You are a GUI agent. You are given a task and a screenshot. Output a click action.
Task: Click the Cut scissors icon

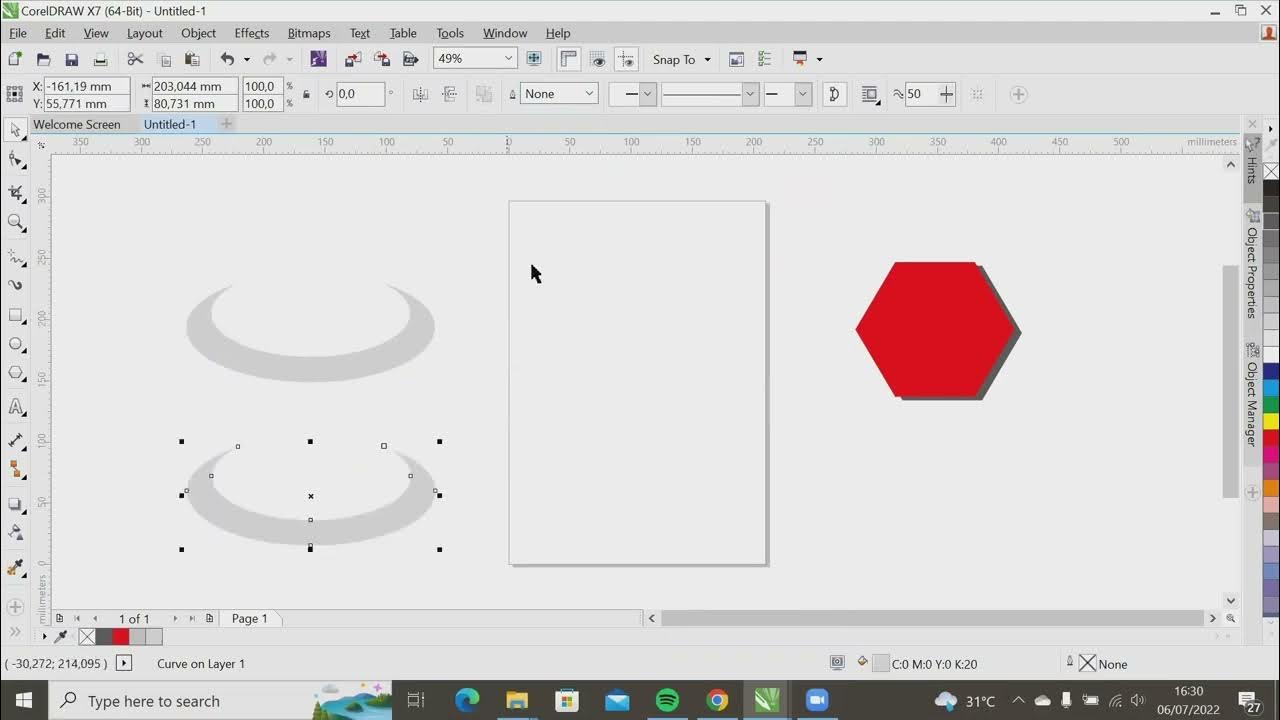tap(135, 59)
